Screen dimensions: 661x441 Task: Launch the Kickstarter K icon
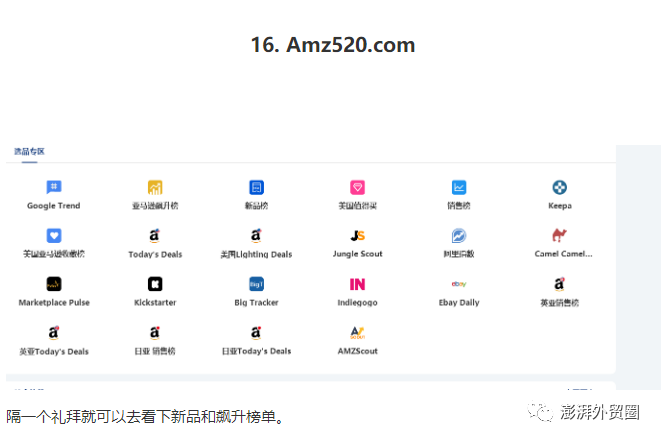(x=155, y=284)
